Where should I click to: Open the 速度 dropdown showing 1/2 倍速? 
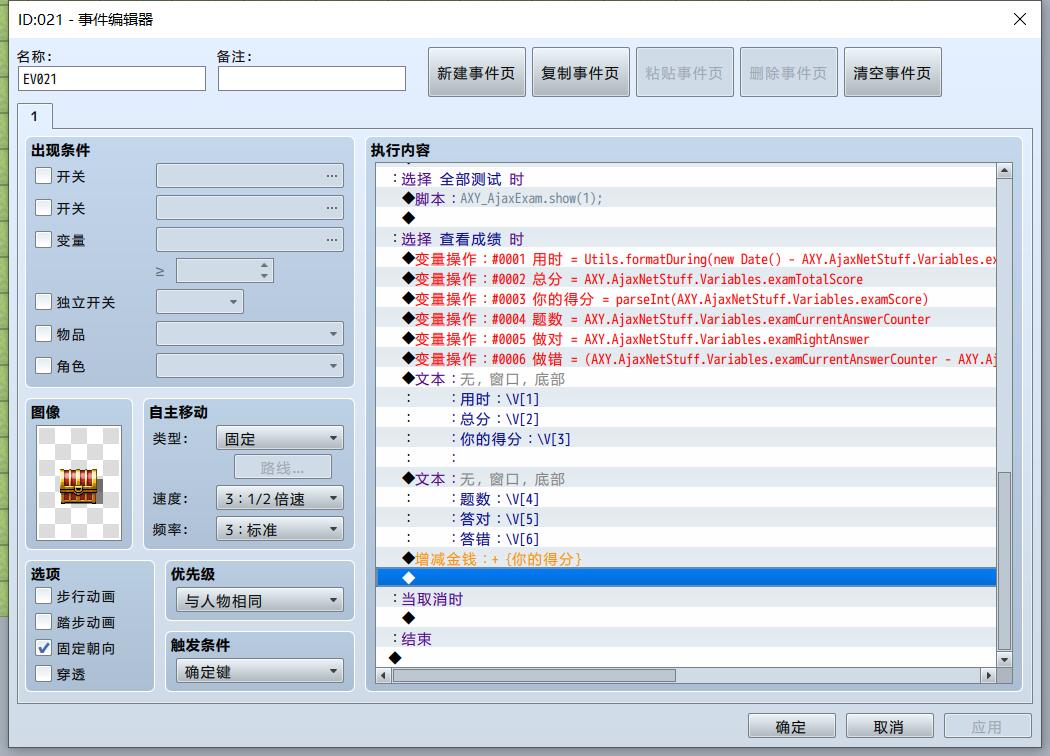[280, 498]
